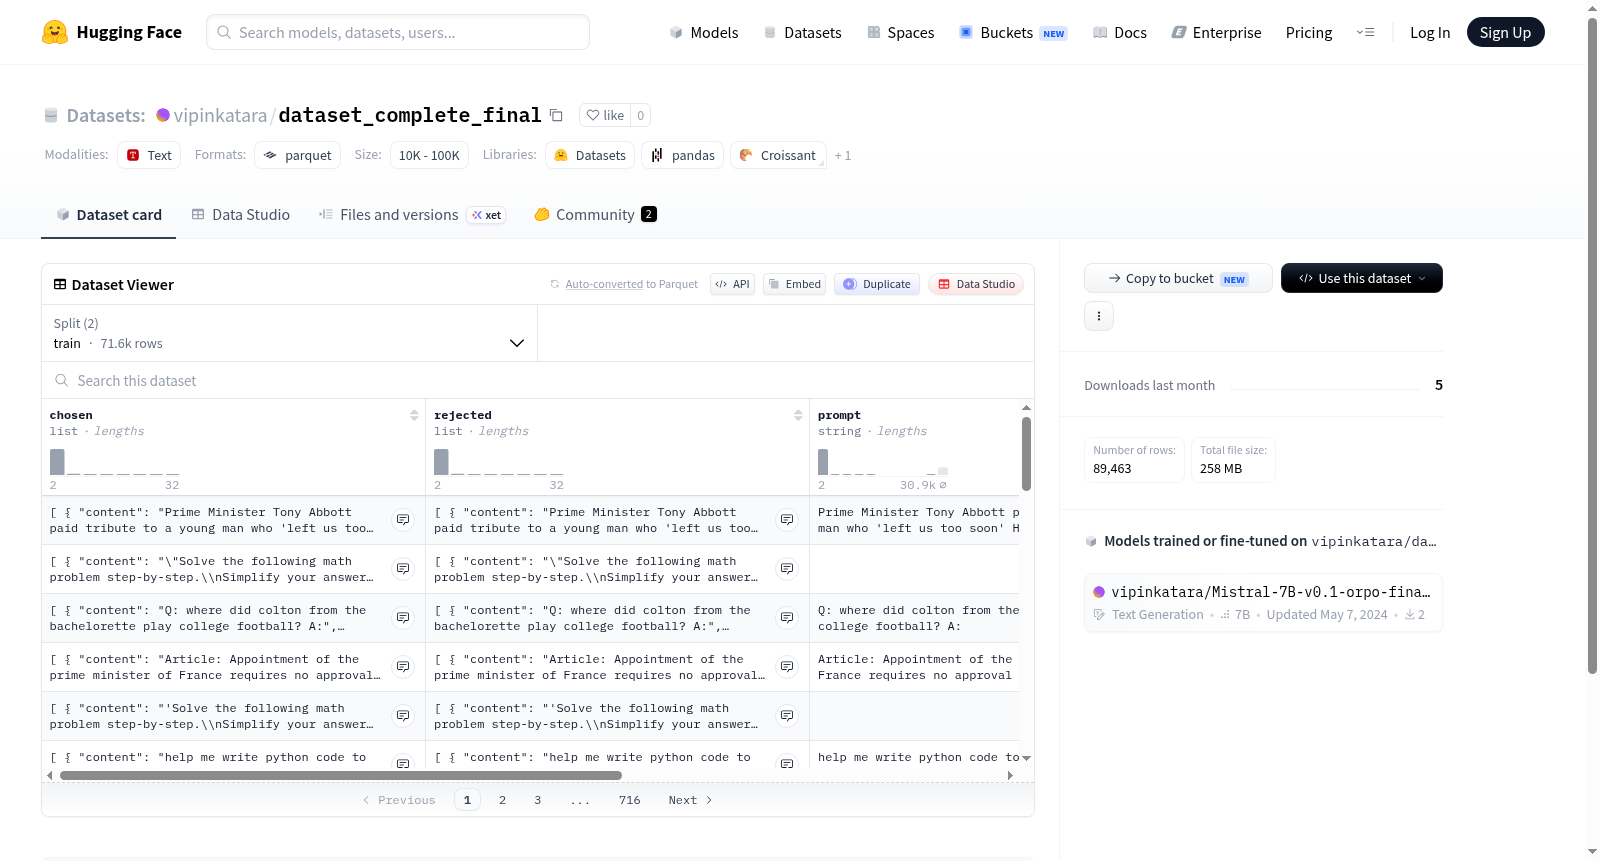Screen dimensions: 1600x861
Task: Expand rejected cell for colton bachelorette row
Action: (x=787, y=618)
